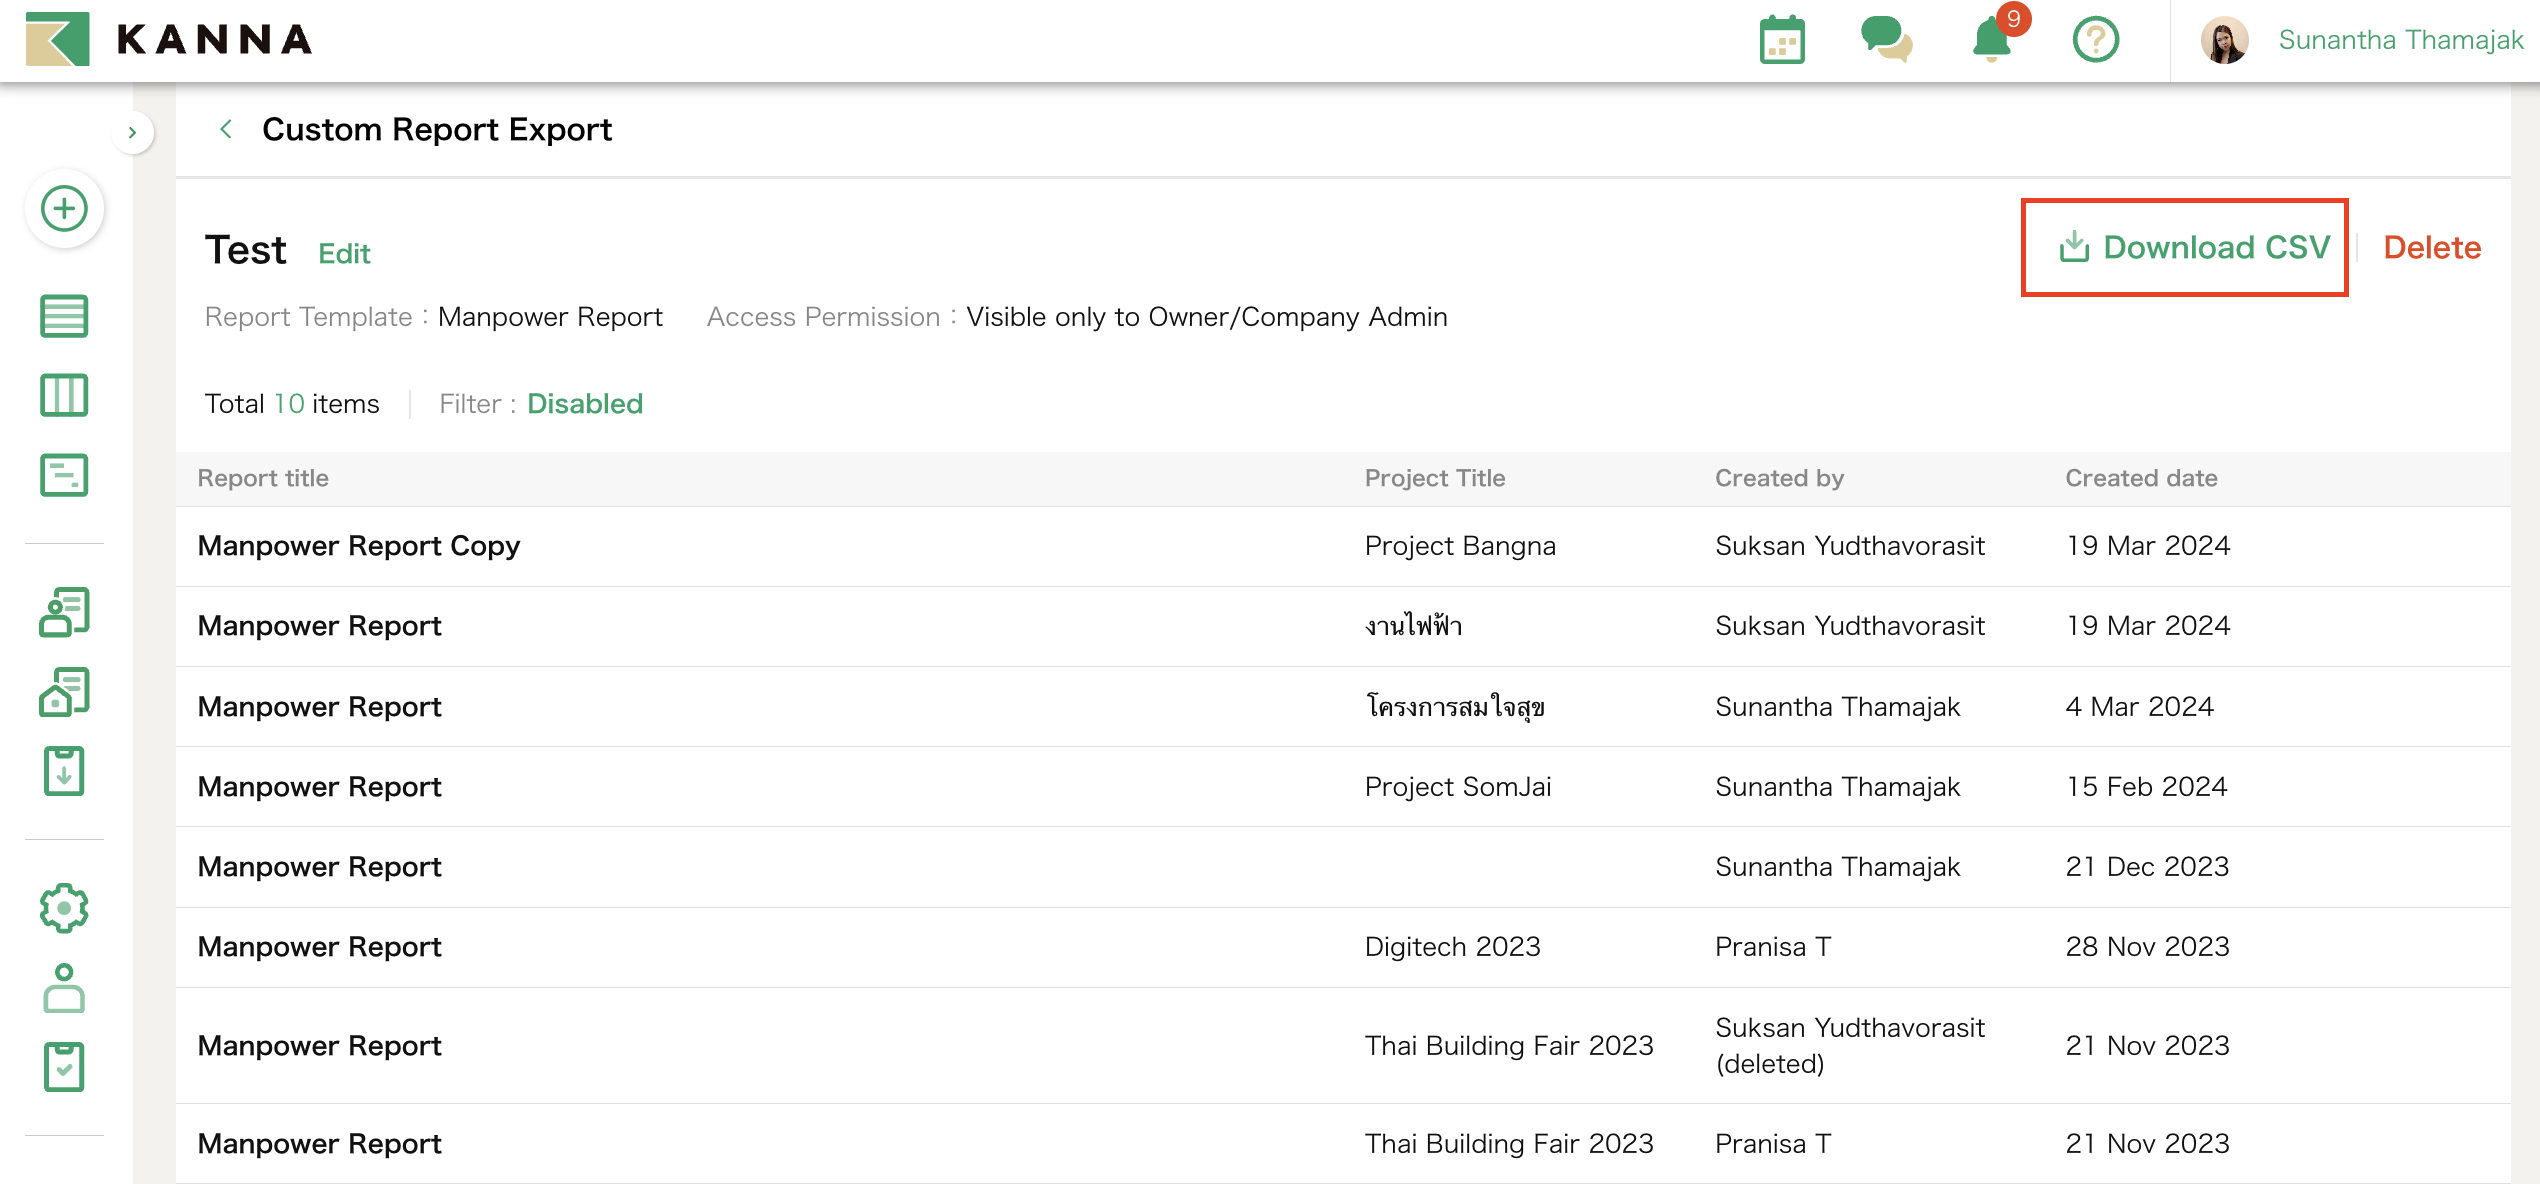
Task: Edit the report named Test
Action: pos(344,253)
